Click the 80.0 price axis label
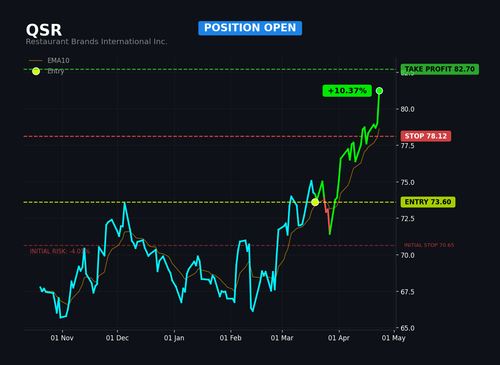The width and height of the screenshot is (500, 365). pyautogui.click(x=407, y=109)
